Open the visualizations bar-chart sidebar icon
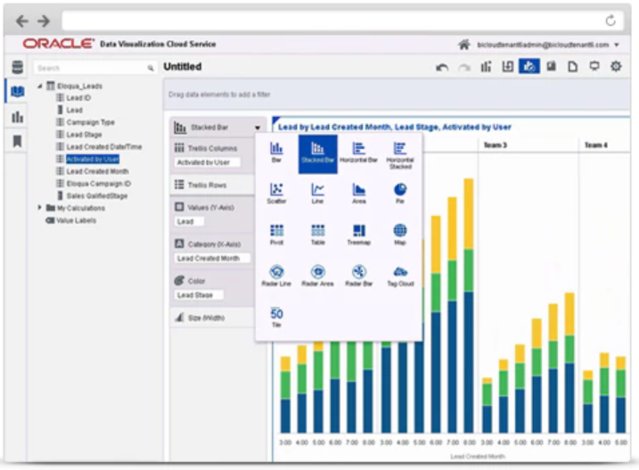This screenshot has height=470, width=639. pyautogui.click(x=17, y=117)
